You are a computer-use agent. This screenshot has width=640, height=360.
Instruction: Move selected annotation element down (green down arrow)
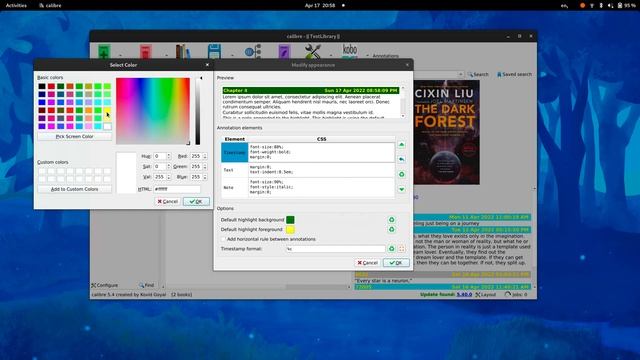point(402,189)
